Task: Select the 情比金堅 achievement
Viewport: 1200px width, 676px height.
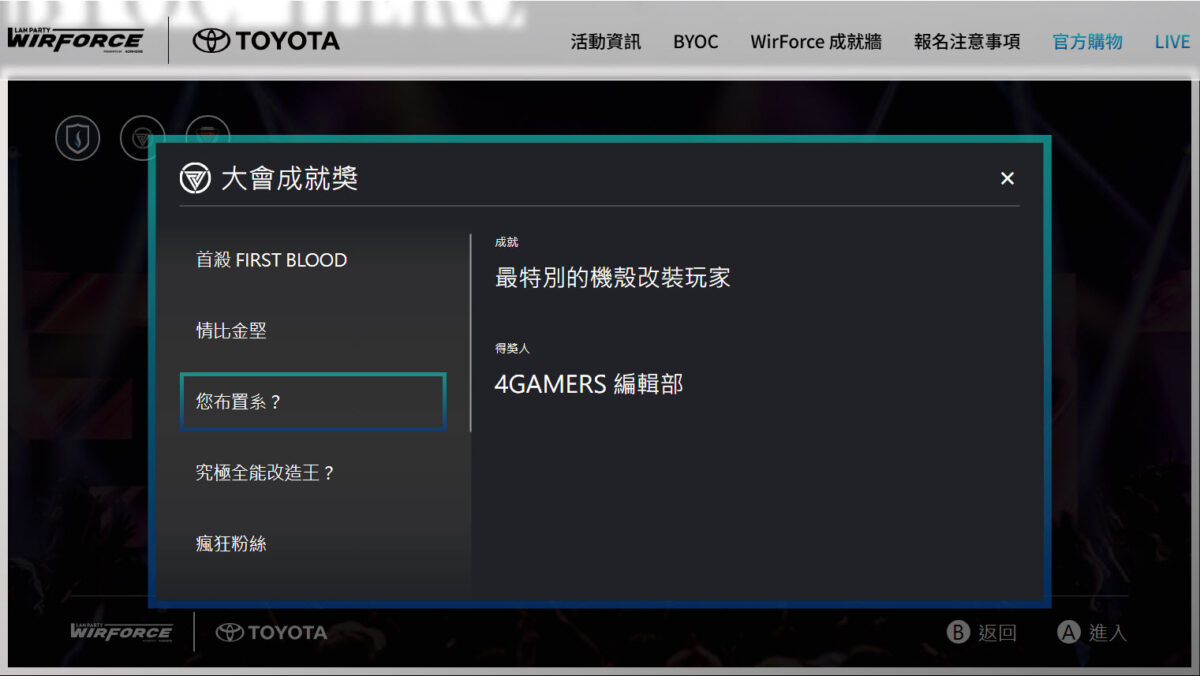Action: [231, 331]
